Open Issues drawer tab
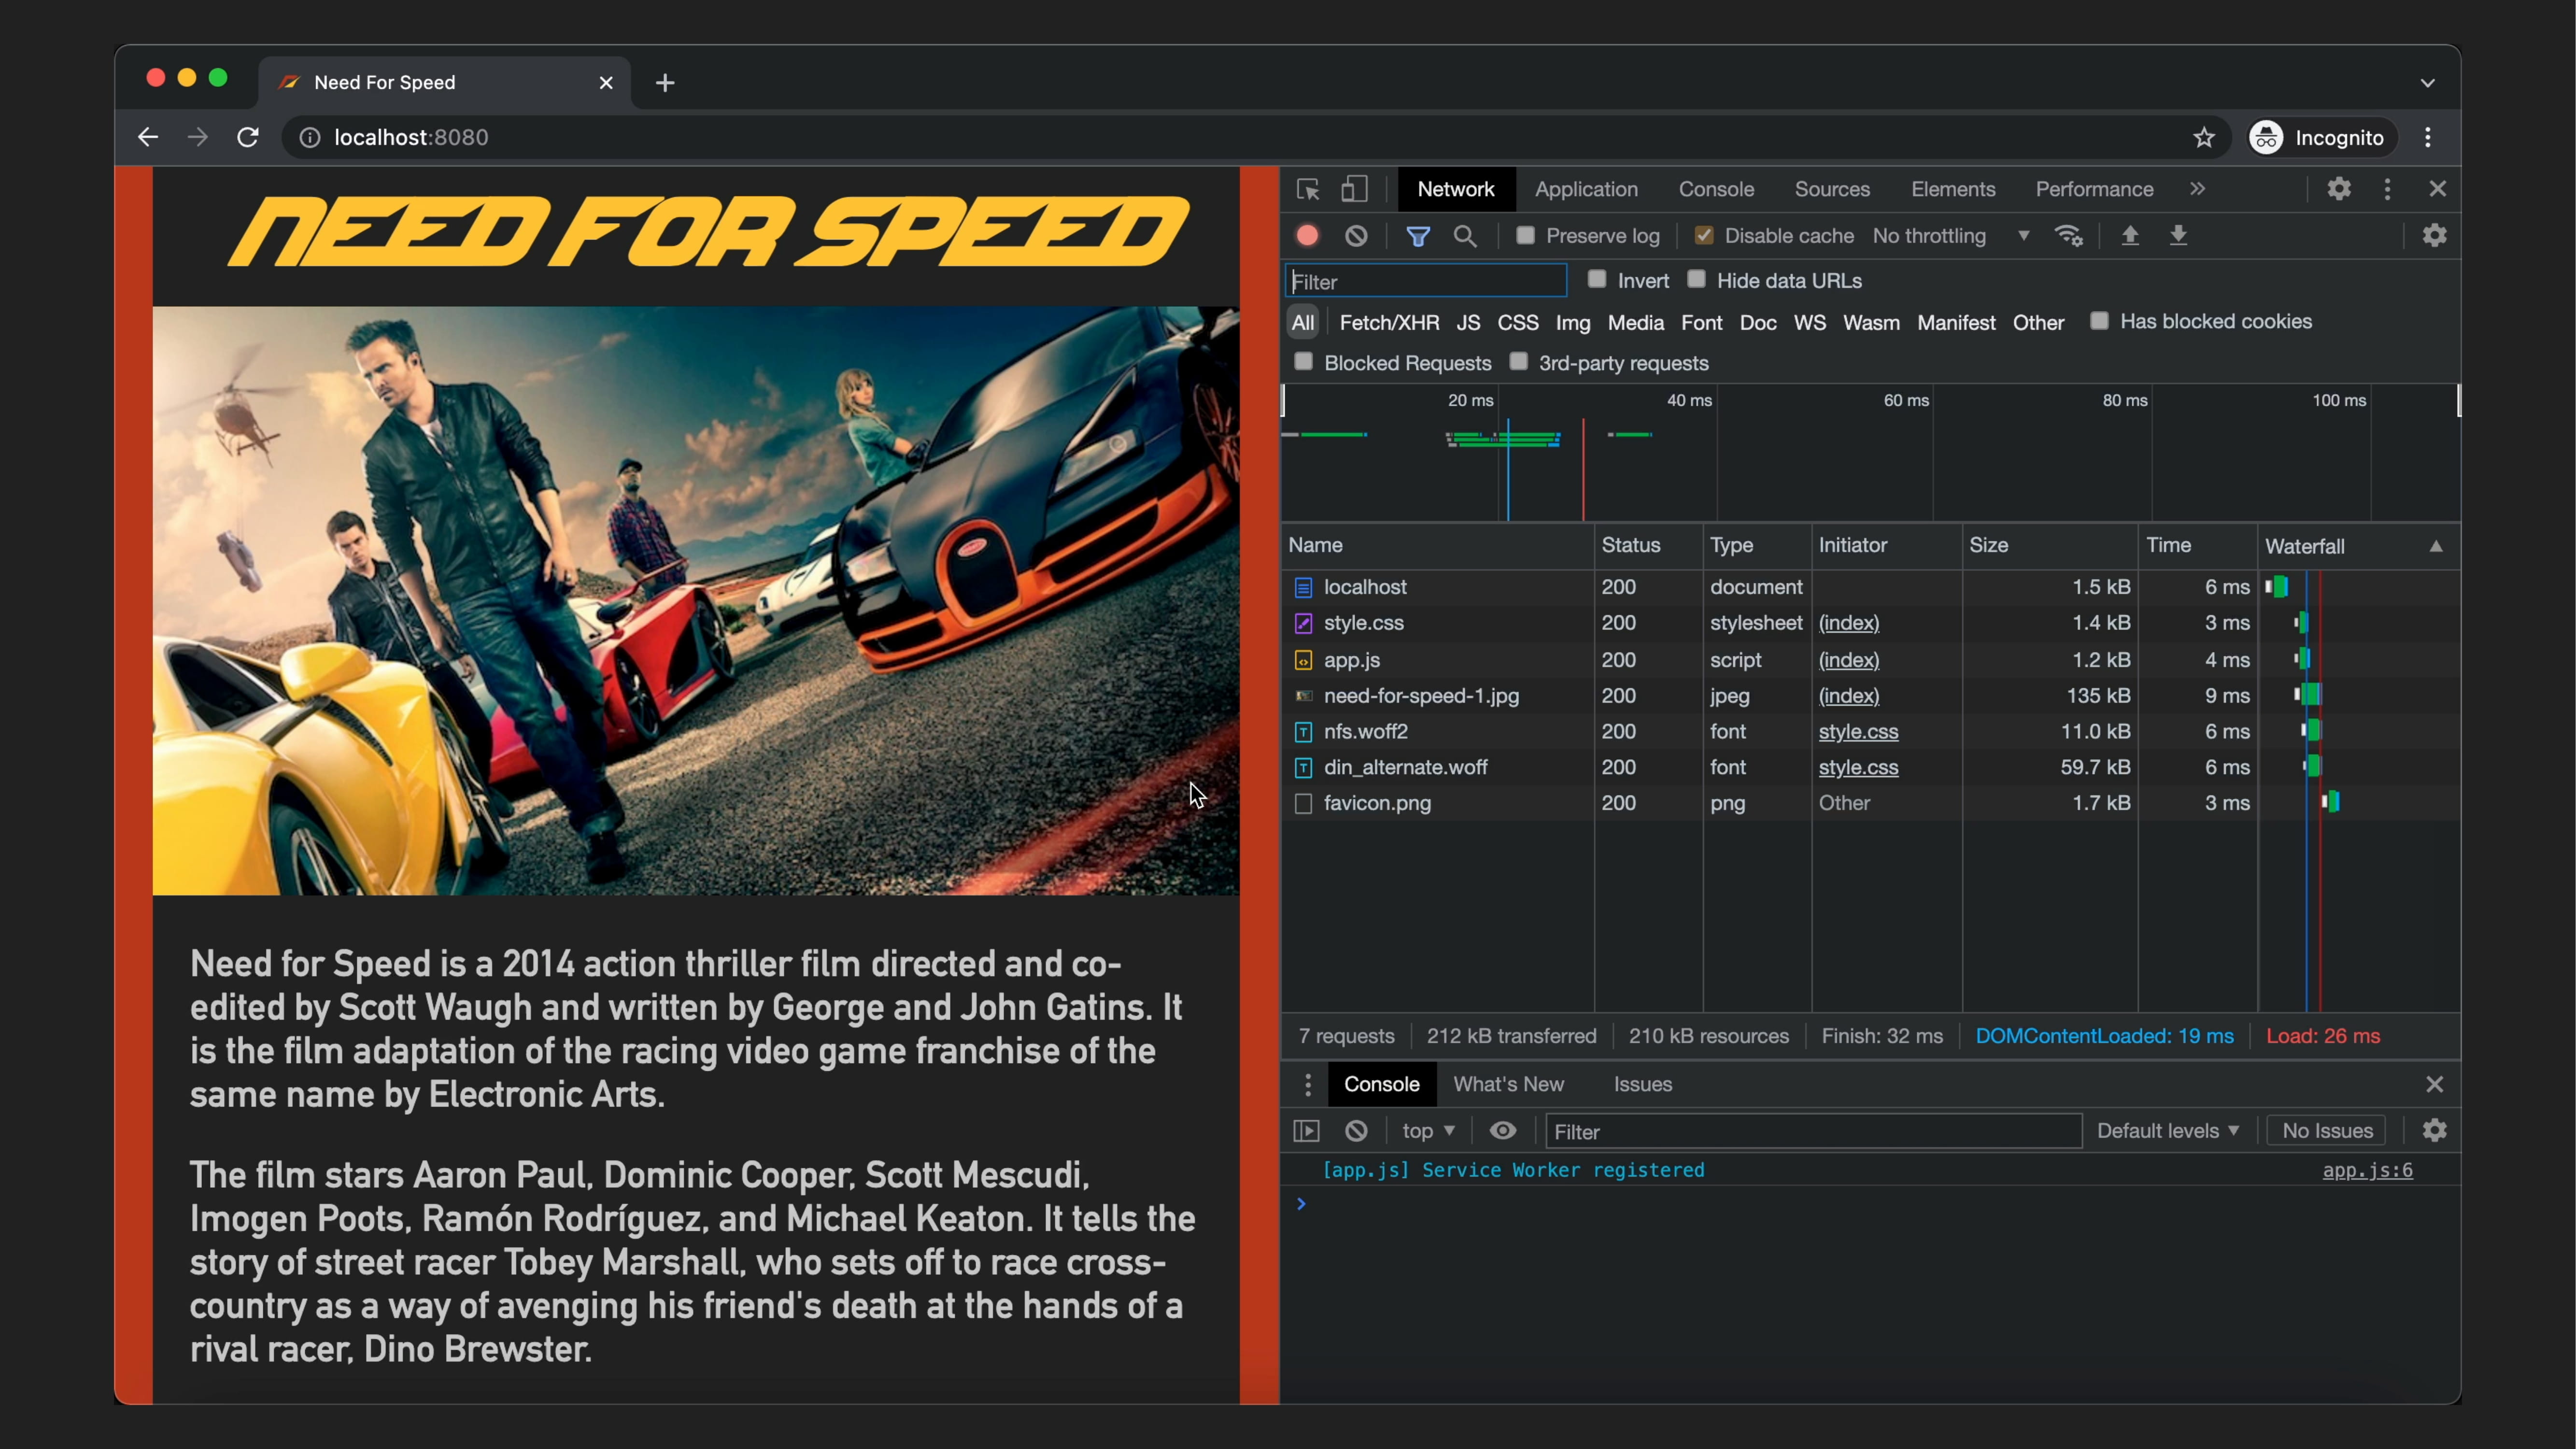Viewport: 2576px width, 1449px height. point(1642,1084)
